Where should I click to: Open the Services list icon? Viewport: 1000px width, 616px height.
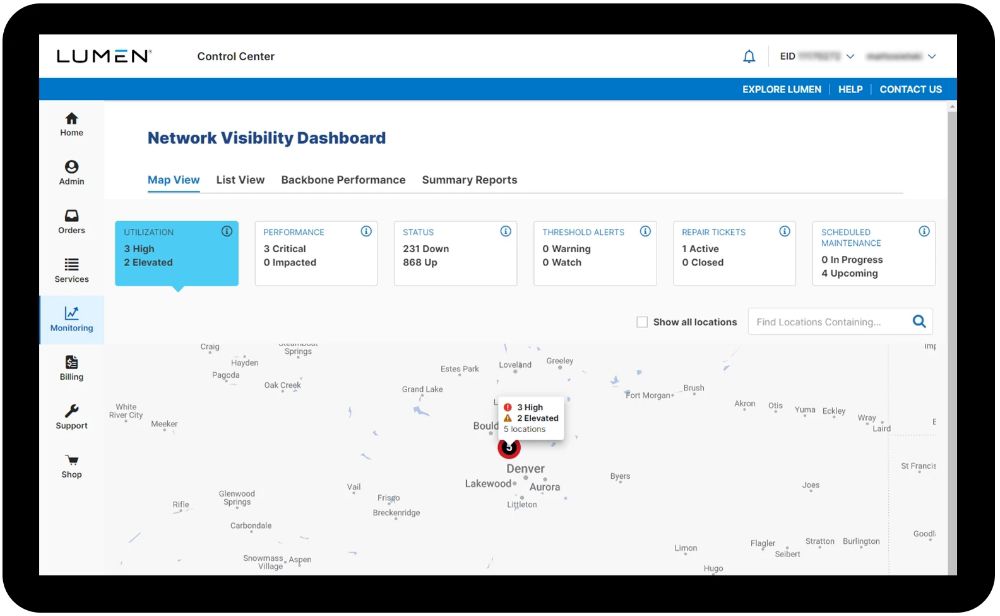click(71, 265)
